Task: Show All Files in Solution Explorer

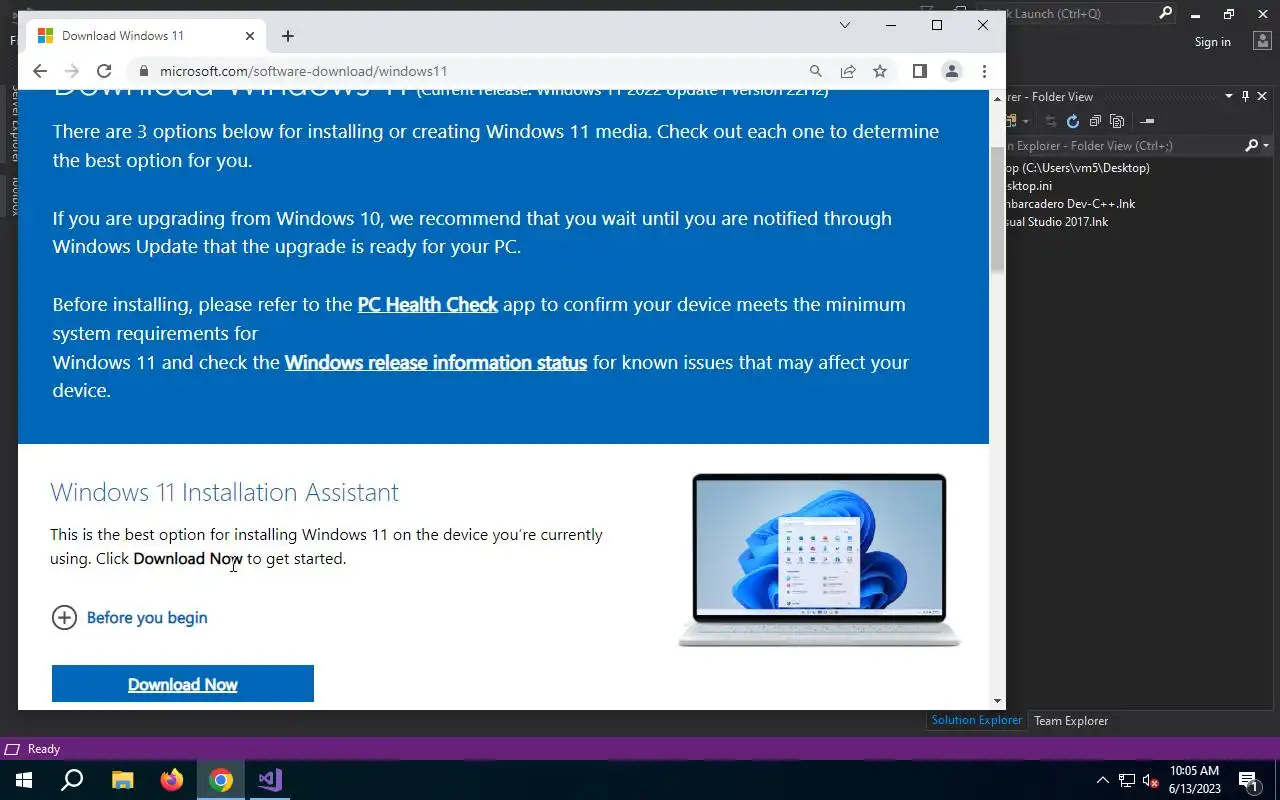Action: (x=1117, y=121)
